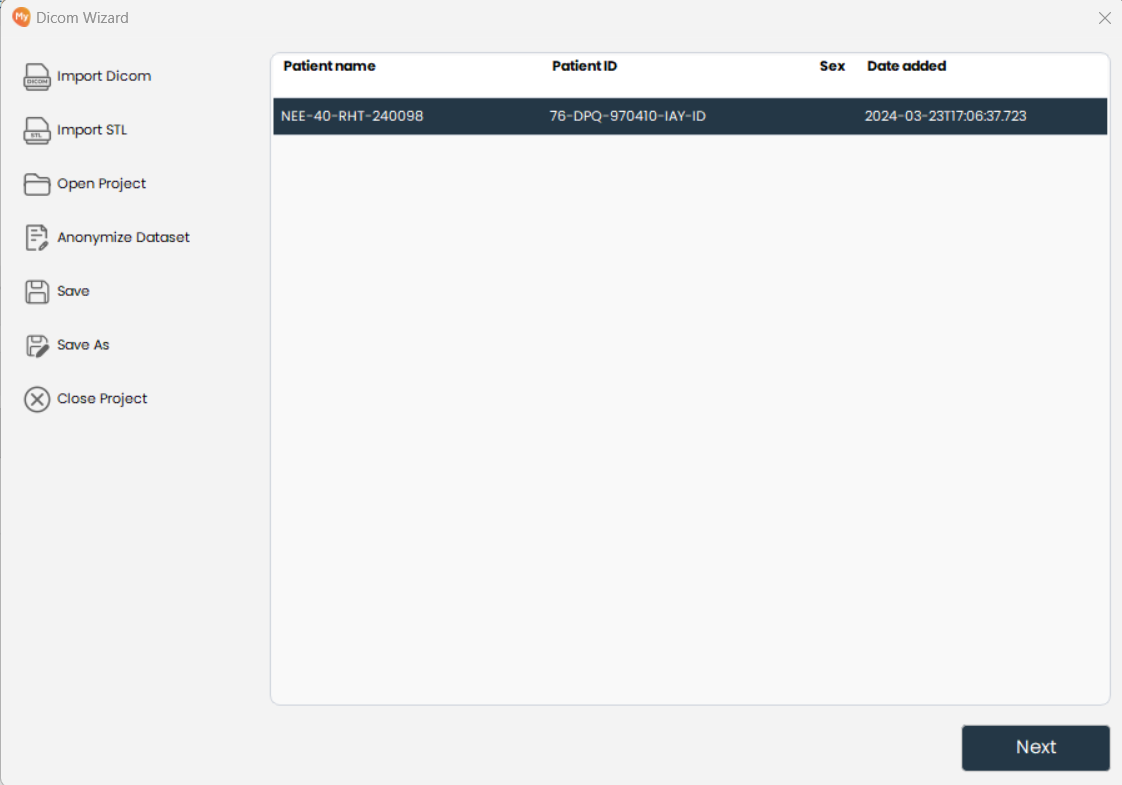This screenshot has height=785, width=1122.
Task: Click the Import STL icon
Action: (37, 130)
